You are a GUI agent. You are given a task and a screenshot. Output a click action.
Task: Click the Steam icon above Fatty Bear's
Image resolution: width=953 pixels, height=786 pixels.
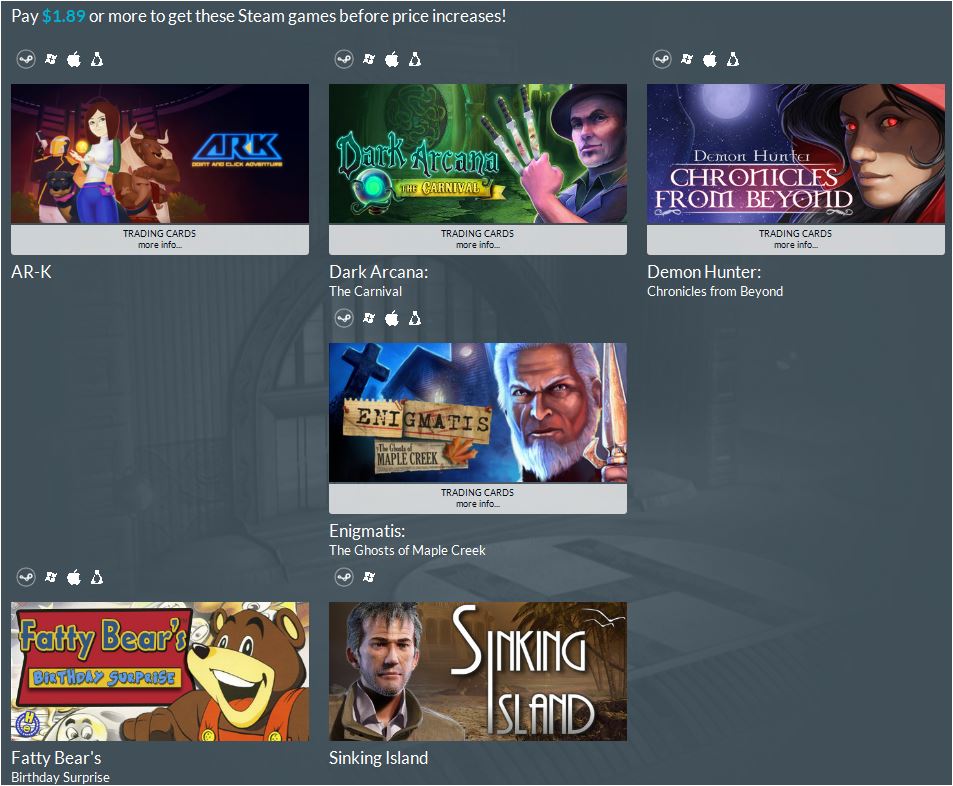[26, 577]
